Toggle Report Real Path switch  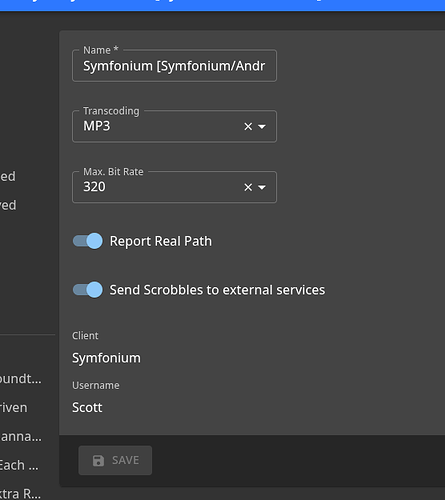coord(88,241)
